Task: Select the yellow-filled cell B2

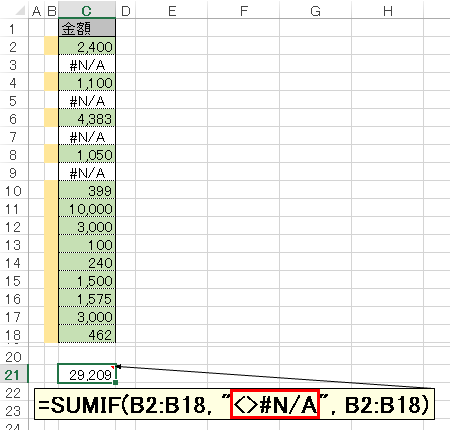Action: pyautogui.click(x=51, y=46)
